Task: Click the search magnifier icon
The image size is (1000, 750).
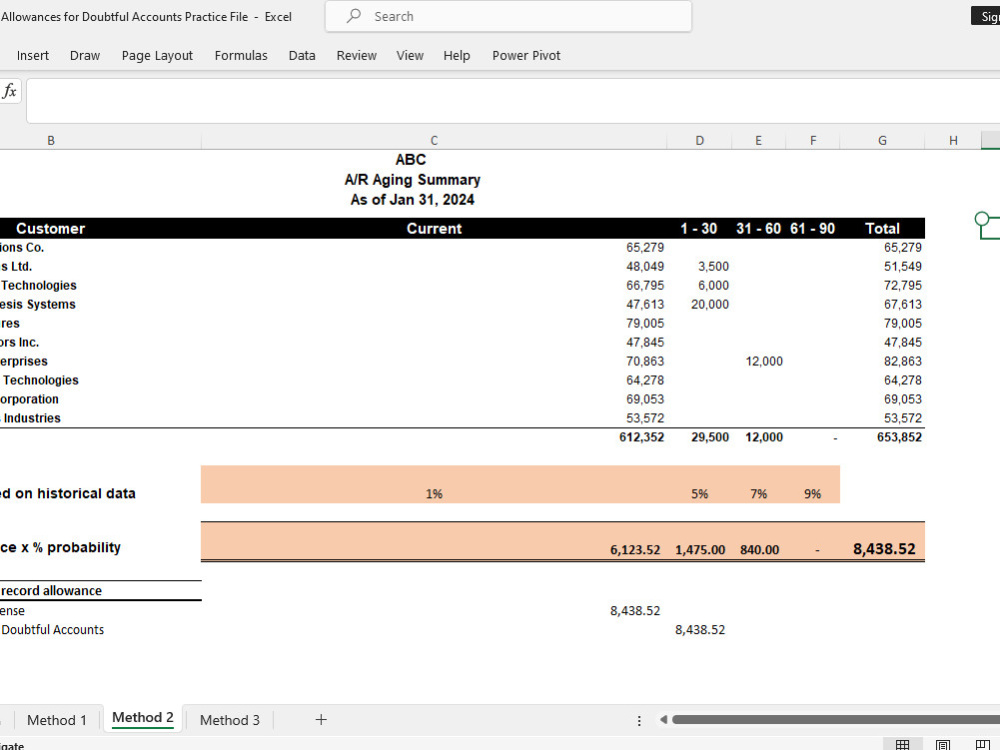Action: coord(354,16)
